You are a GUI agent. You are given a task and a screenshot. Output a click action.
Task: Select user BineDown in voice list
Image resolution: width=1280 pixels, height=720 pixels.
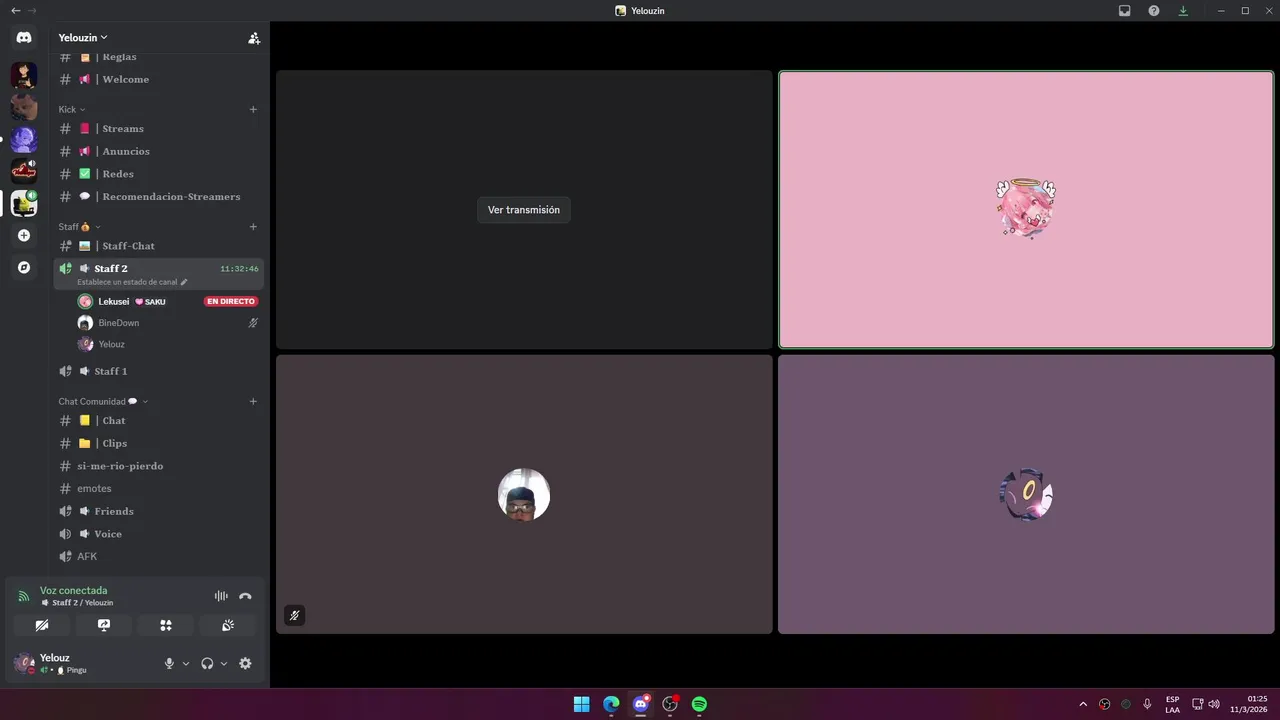point(168,323)
